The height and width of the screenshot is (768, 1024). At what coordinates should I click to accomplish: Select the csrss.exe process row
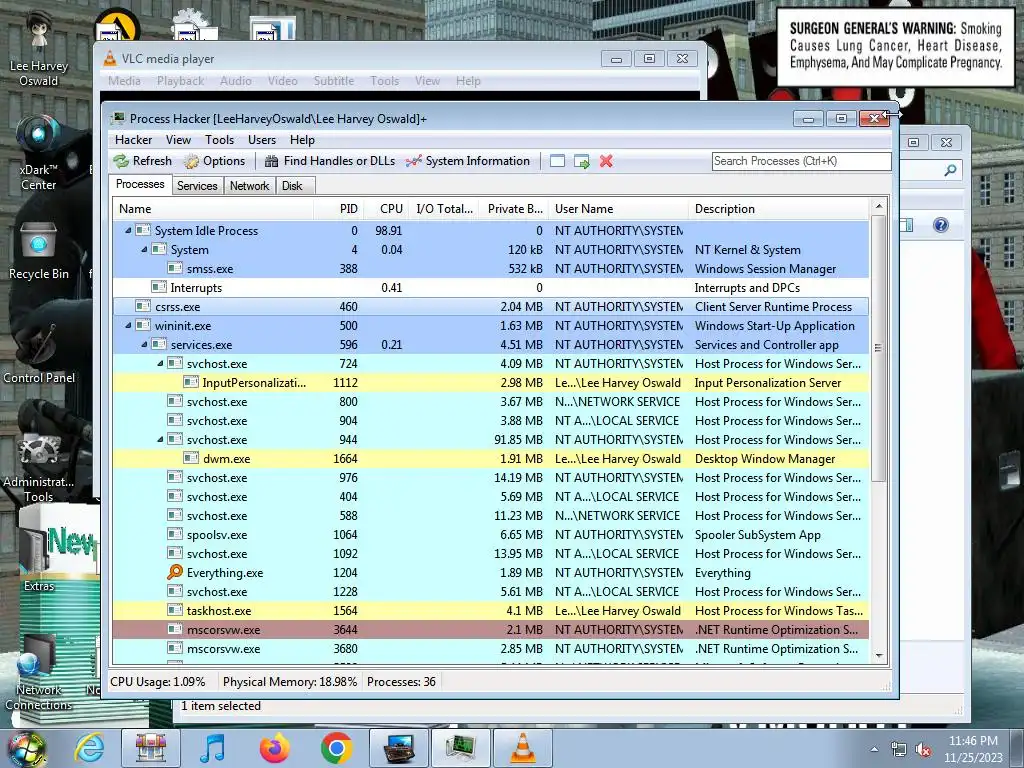(x=490, y=306)
